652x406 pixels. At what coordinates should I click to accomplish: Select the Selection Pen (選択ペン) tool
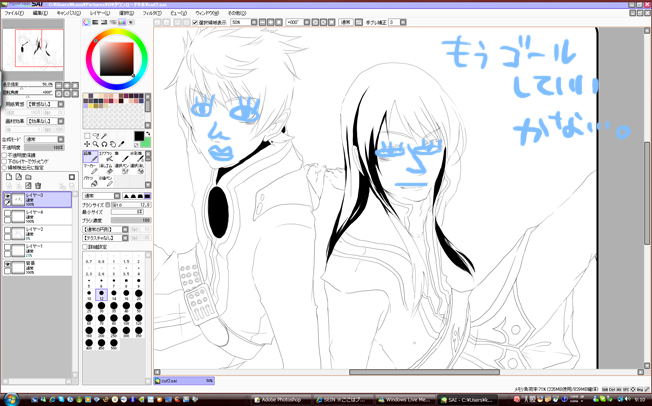click(121, 168)
